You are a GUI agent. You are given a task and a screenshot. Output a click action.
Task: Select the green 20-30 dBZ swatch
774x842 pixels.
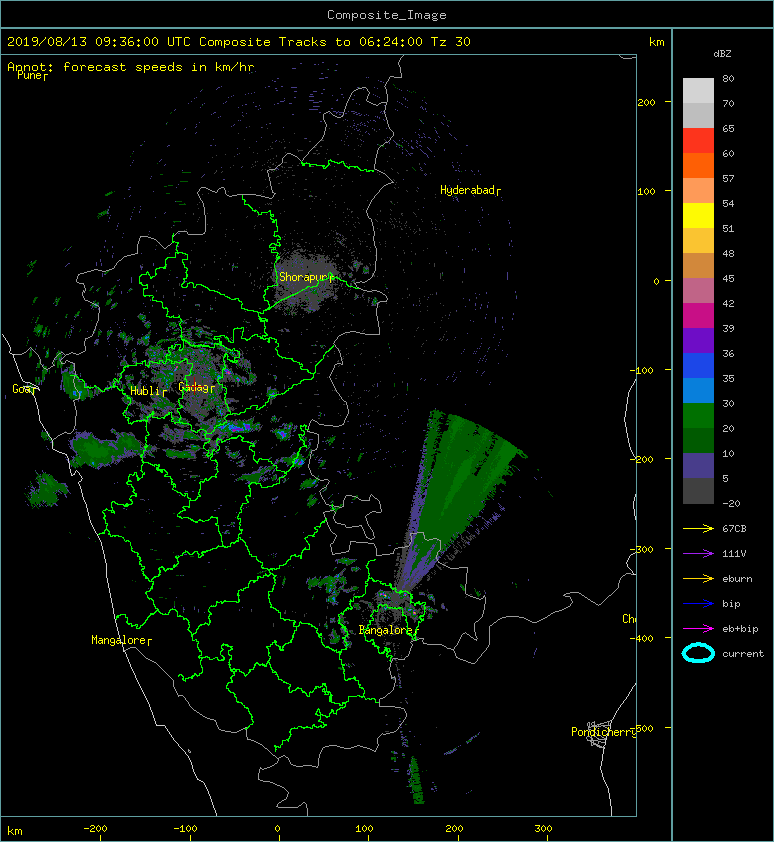pos(698,415)
